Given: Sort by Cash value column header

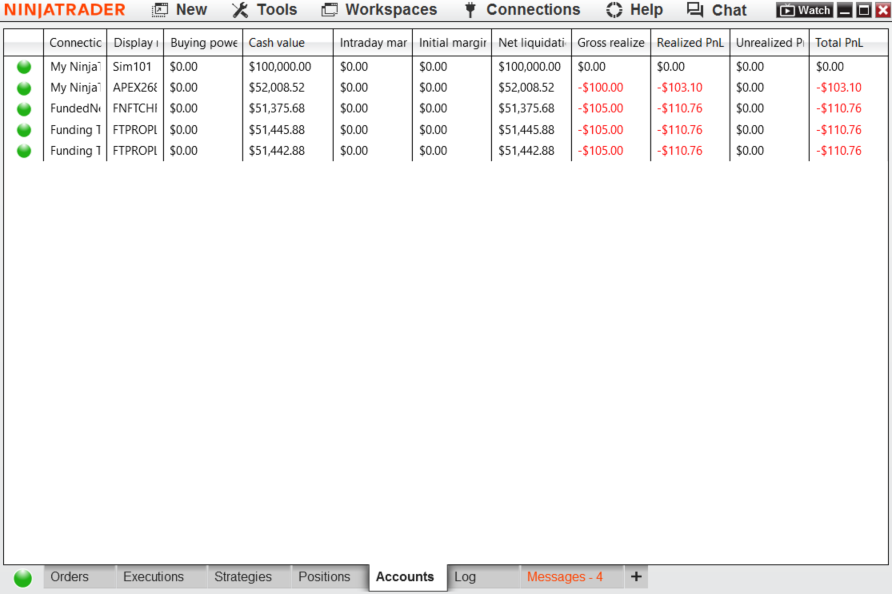Looking at the screenshot, I should click(x=288, y=43).
